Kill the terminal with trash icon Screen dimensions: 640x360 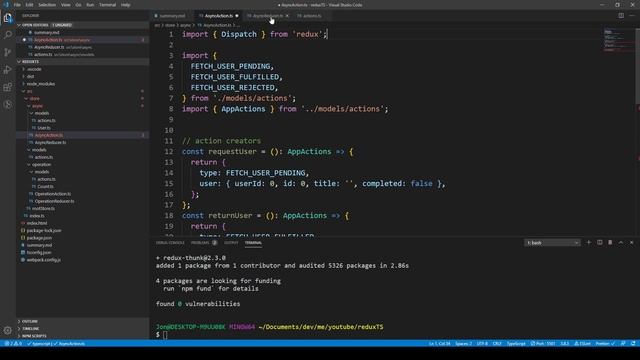(x=610, y=242)
